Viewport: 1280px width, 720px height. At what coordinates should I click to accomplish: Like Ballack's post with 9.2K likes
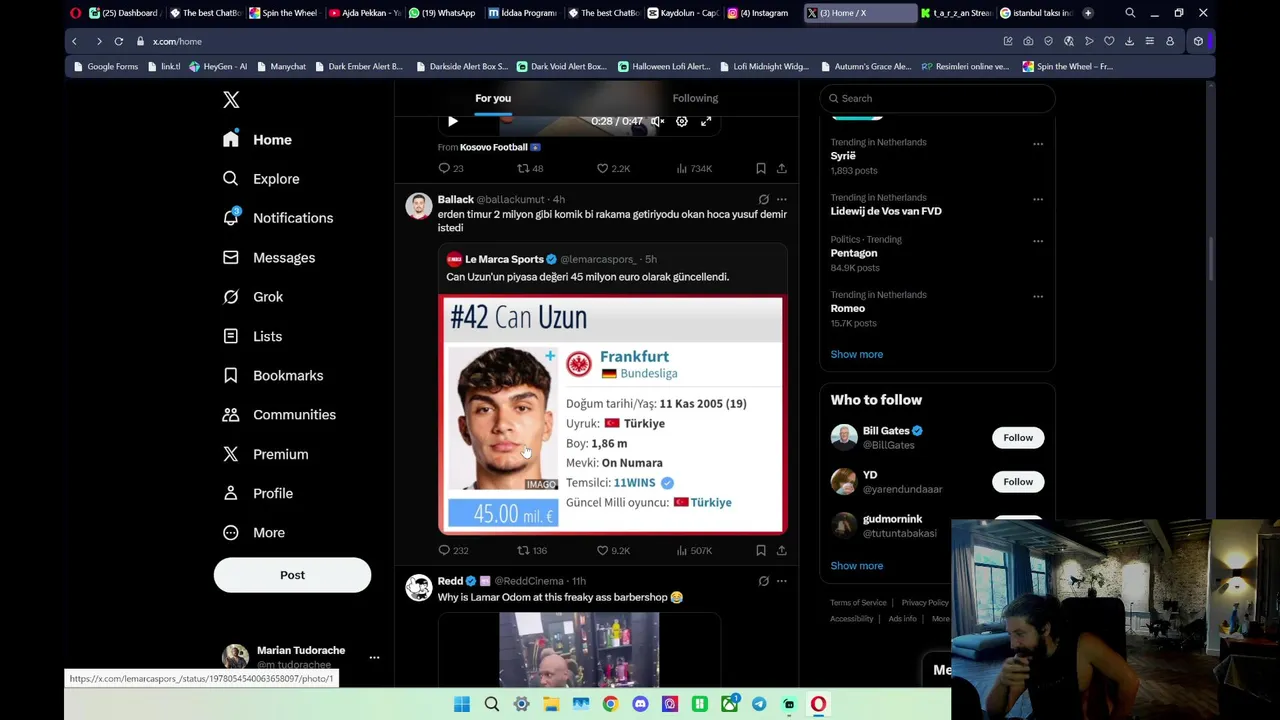pos(613,551)
